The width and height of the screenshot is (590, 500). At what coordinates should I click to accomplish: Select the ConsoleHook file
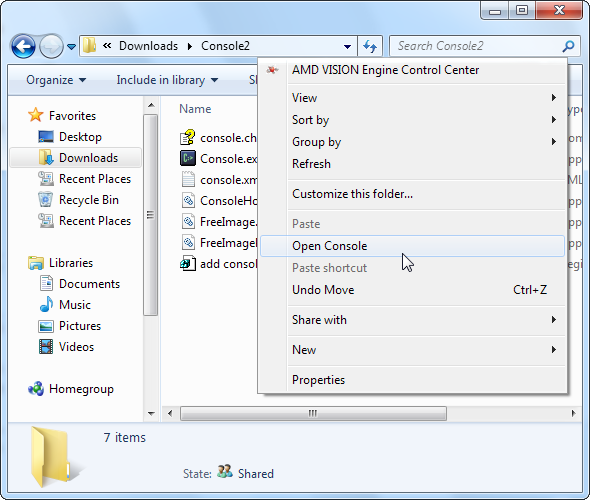point(228,201)
